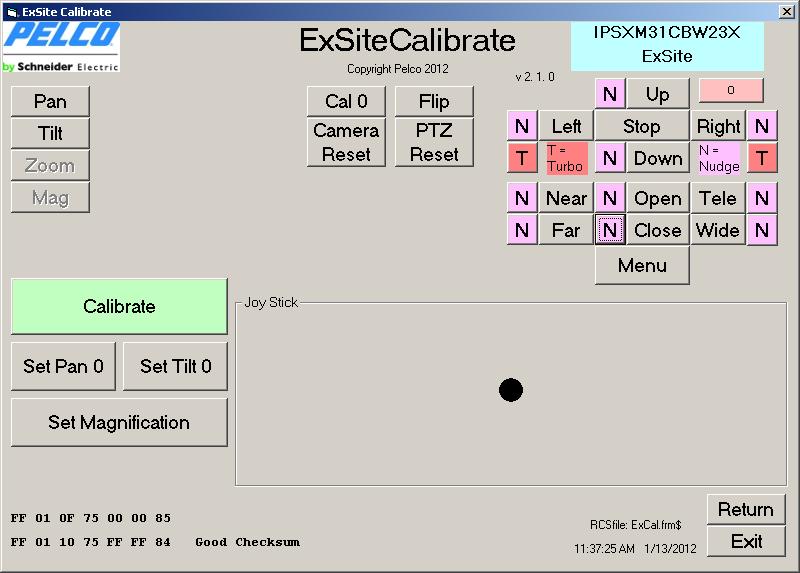
Task: Toggle nudge N beside Down
Action: pos(610,158)
